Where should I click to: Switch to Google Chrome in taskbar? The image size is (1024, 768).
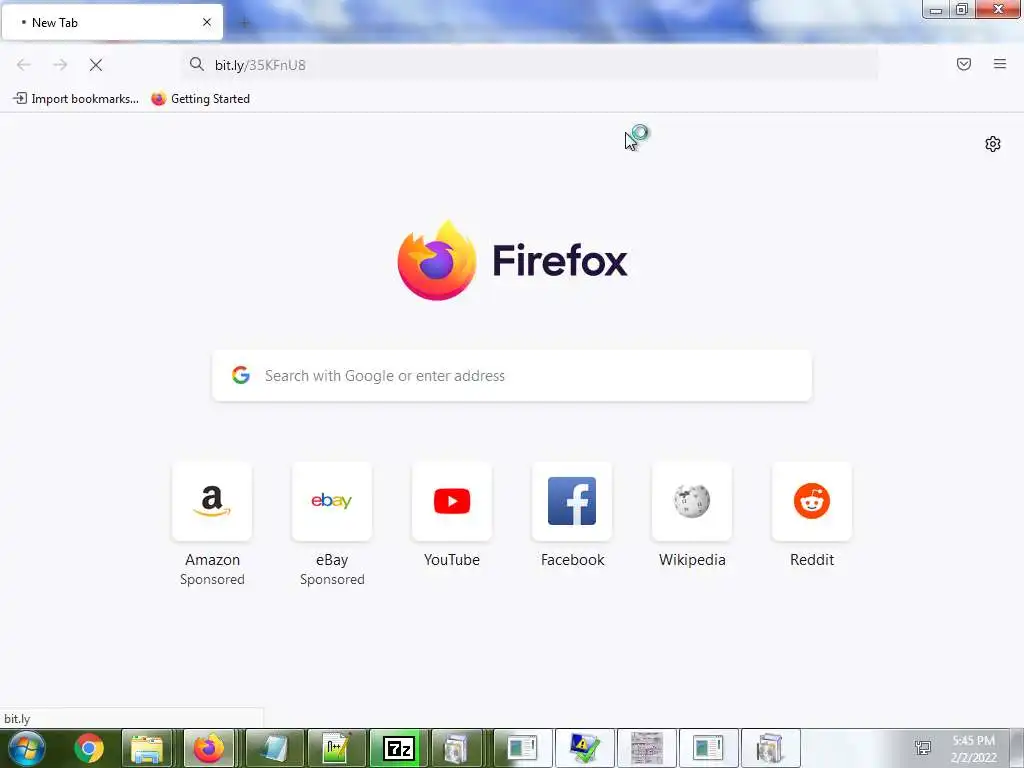click(89, 748)
